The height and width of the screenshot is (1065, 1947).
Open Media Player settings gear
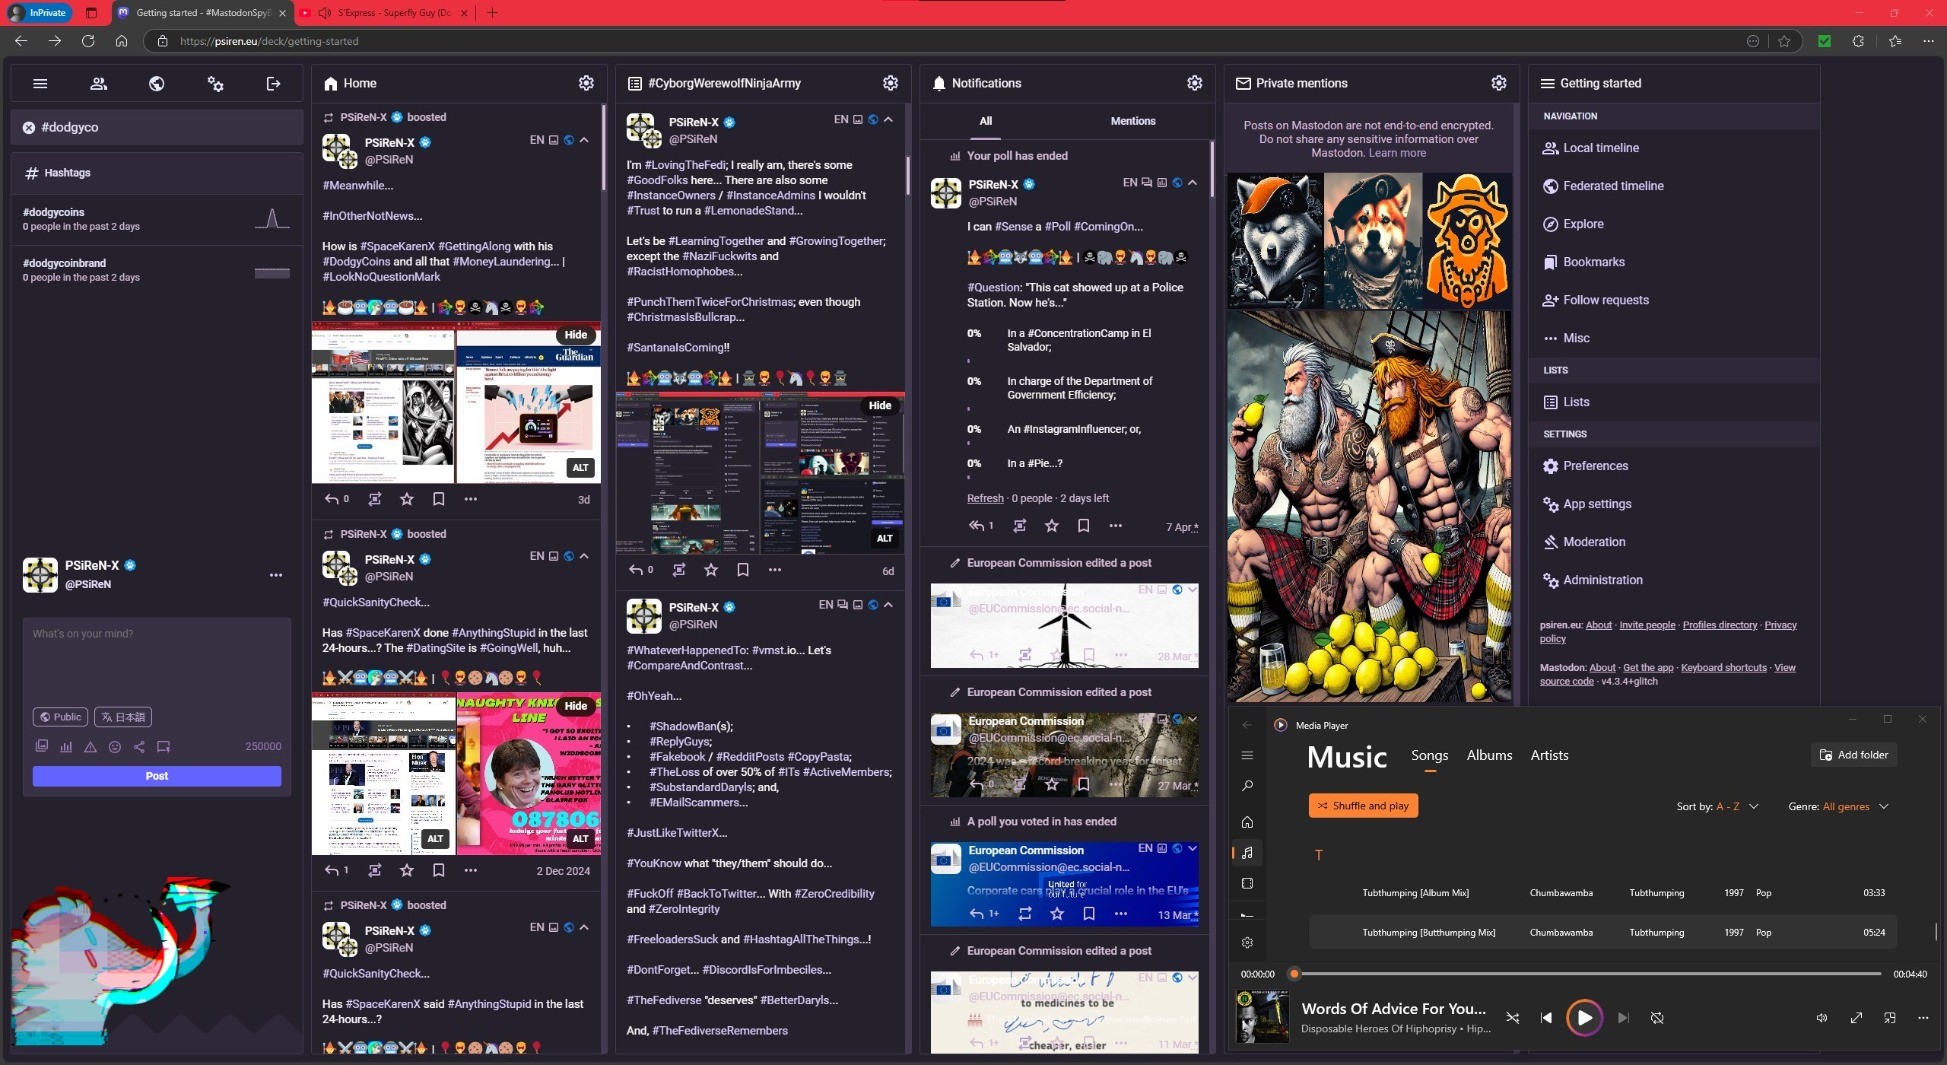click(x=1247, y=943)
